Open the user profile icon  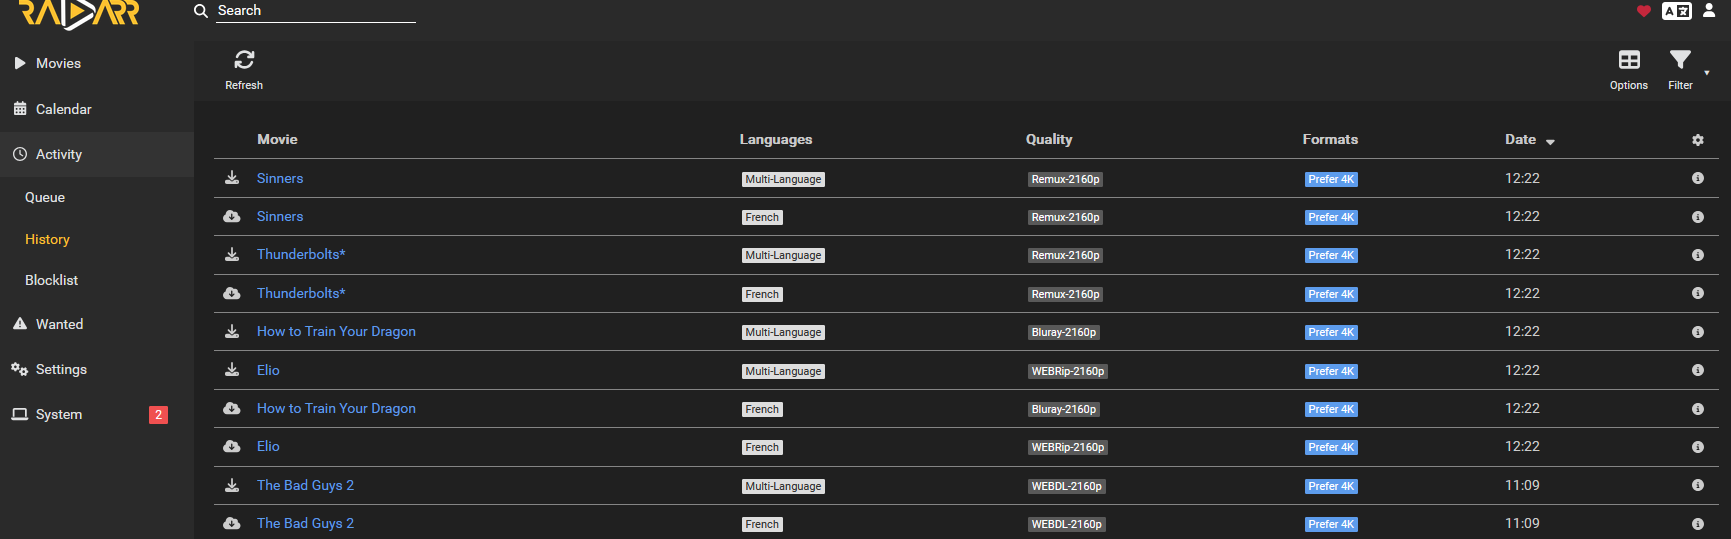tap(1709, 11)
